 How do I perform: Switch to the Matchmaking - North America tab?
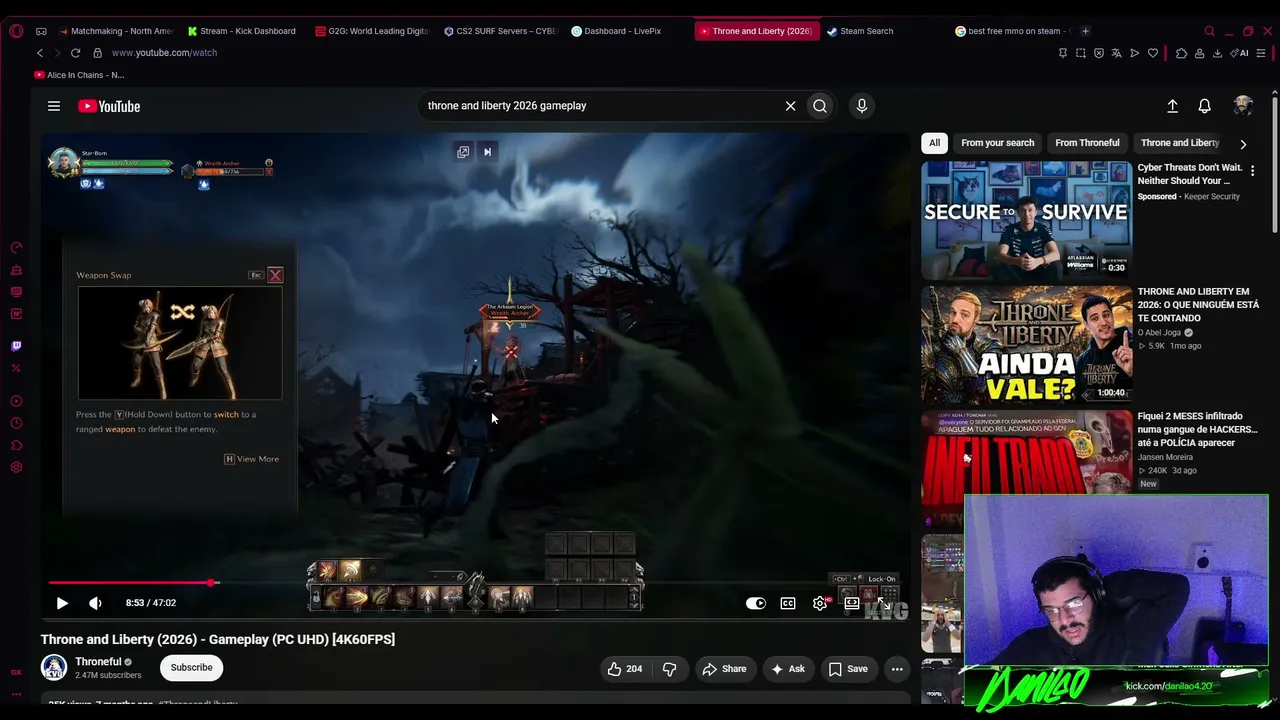pos(116,31)
